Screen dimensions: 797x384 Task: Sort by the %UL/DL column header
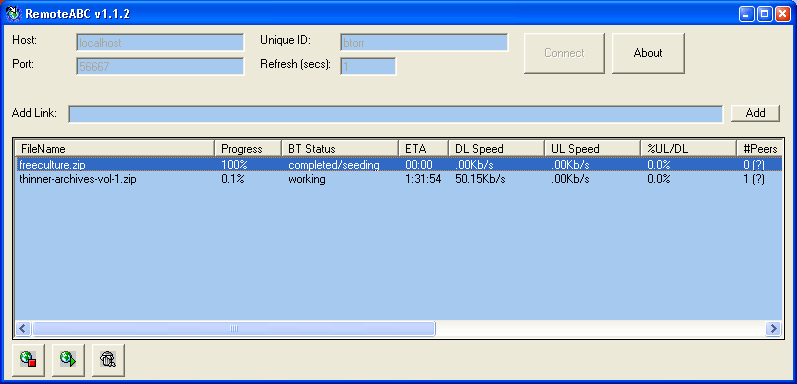(688, 149)
